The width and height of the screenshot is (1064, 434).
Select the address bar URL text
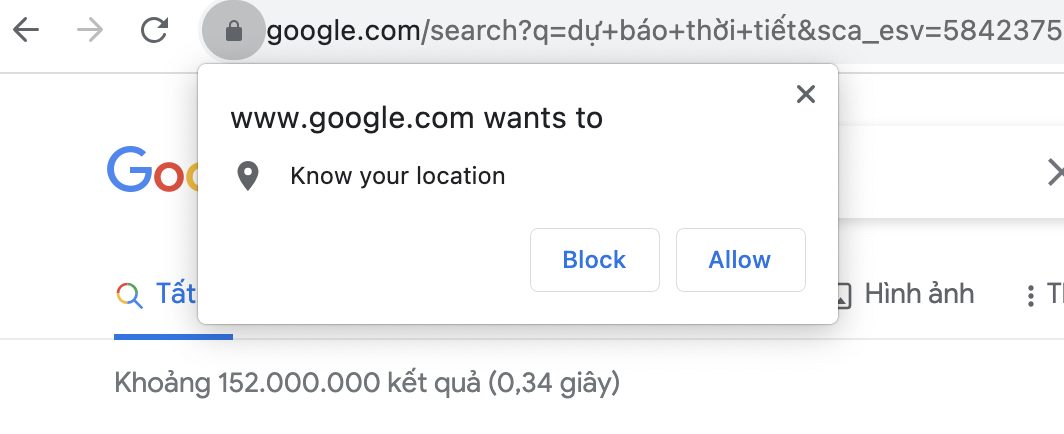click(665, 31)
